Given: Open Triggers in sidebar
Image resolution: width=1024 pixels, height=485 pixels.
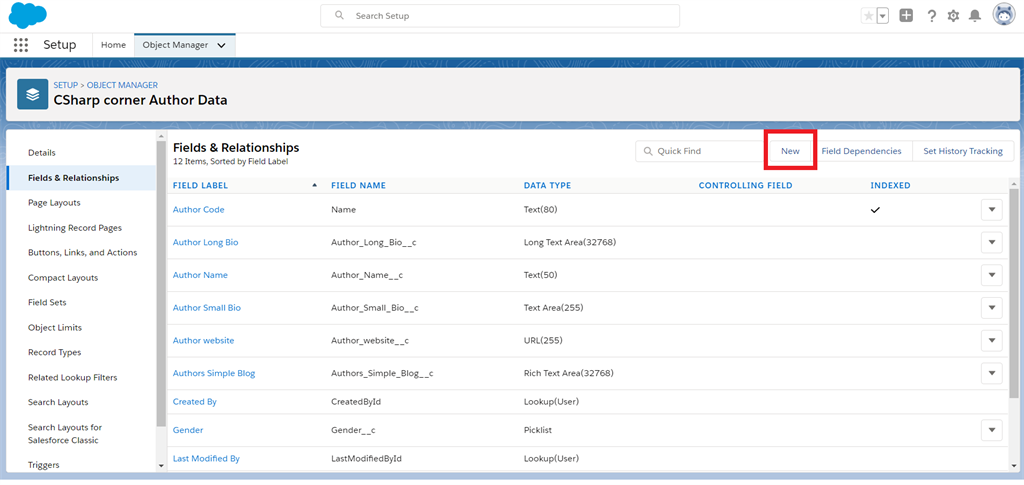Looking at the screenshot, I should point(44,465).
